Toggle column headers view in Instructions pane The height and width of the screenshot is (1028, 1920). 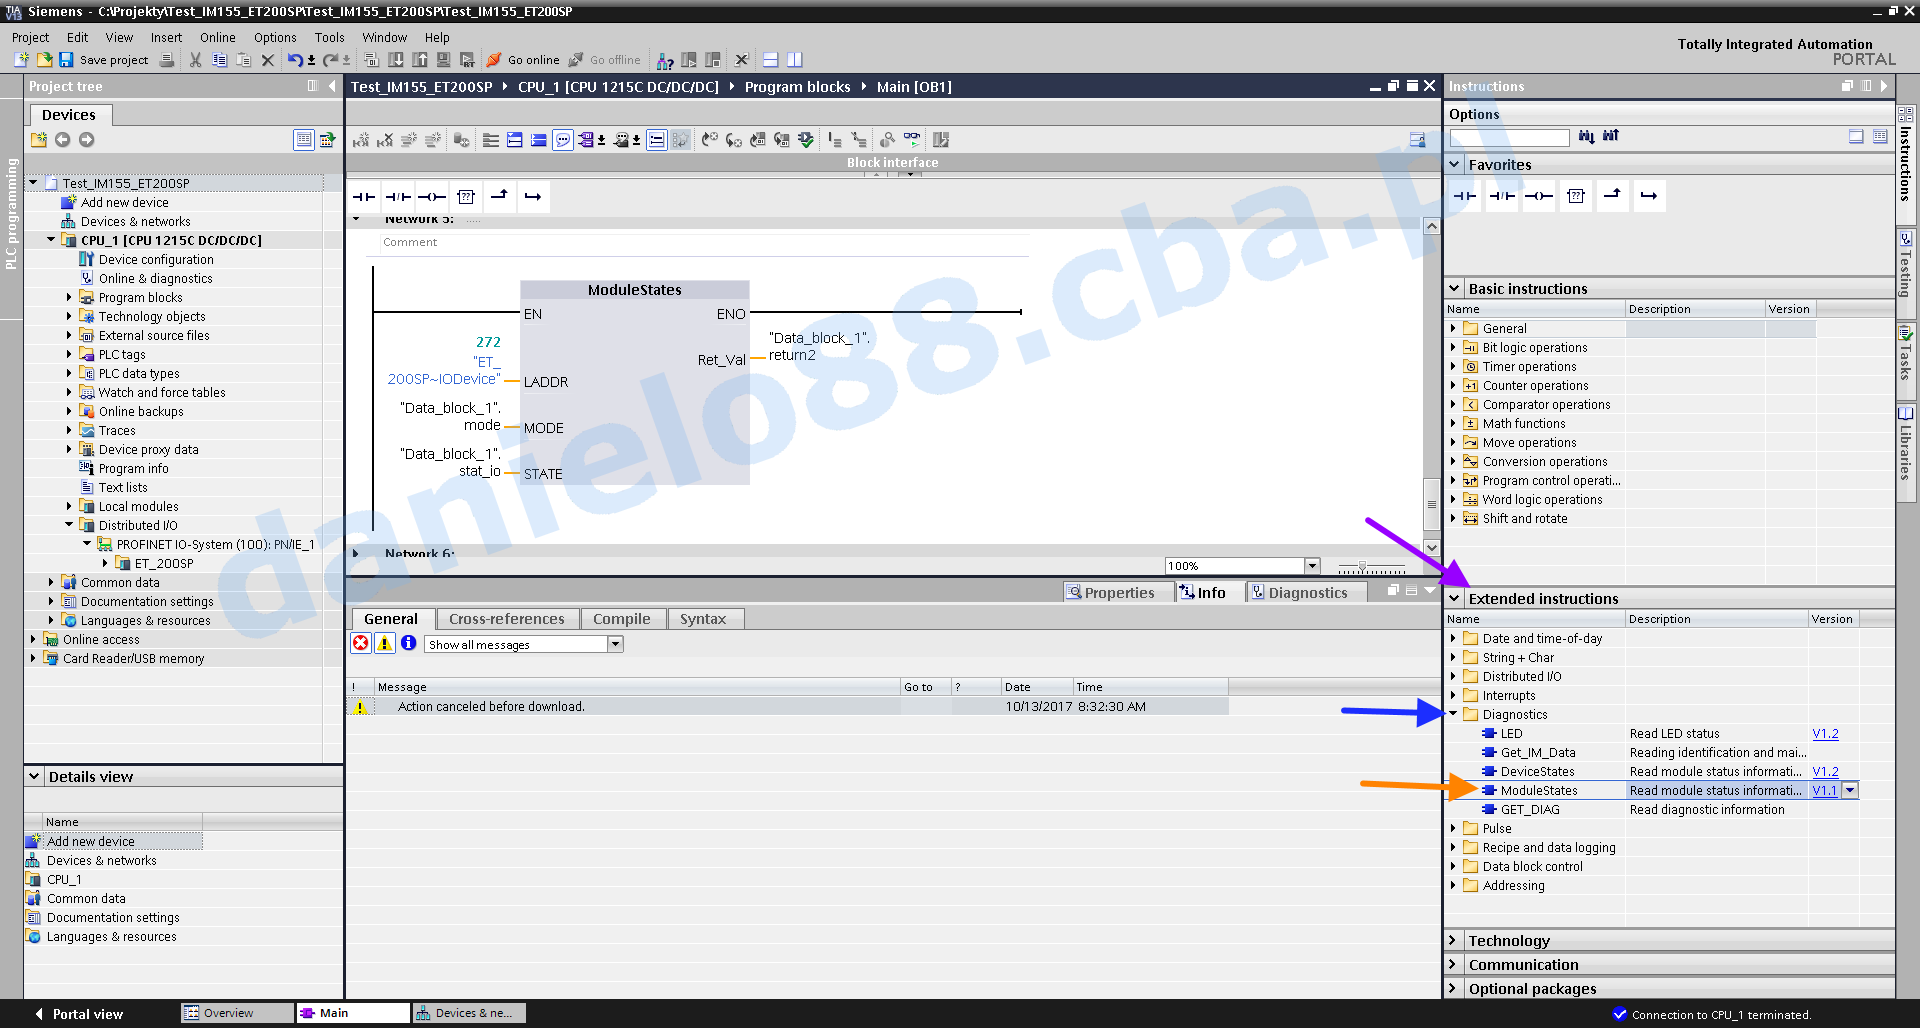point(1880,137)
